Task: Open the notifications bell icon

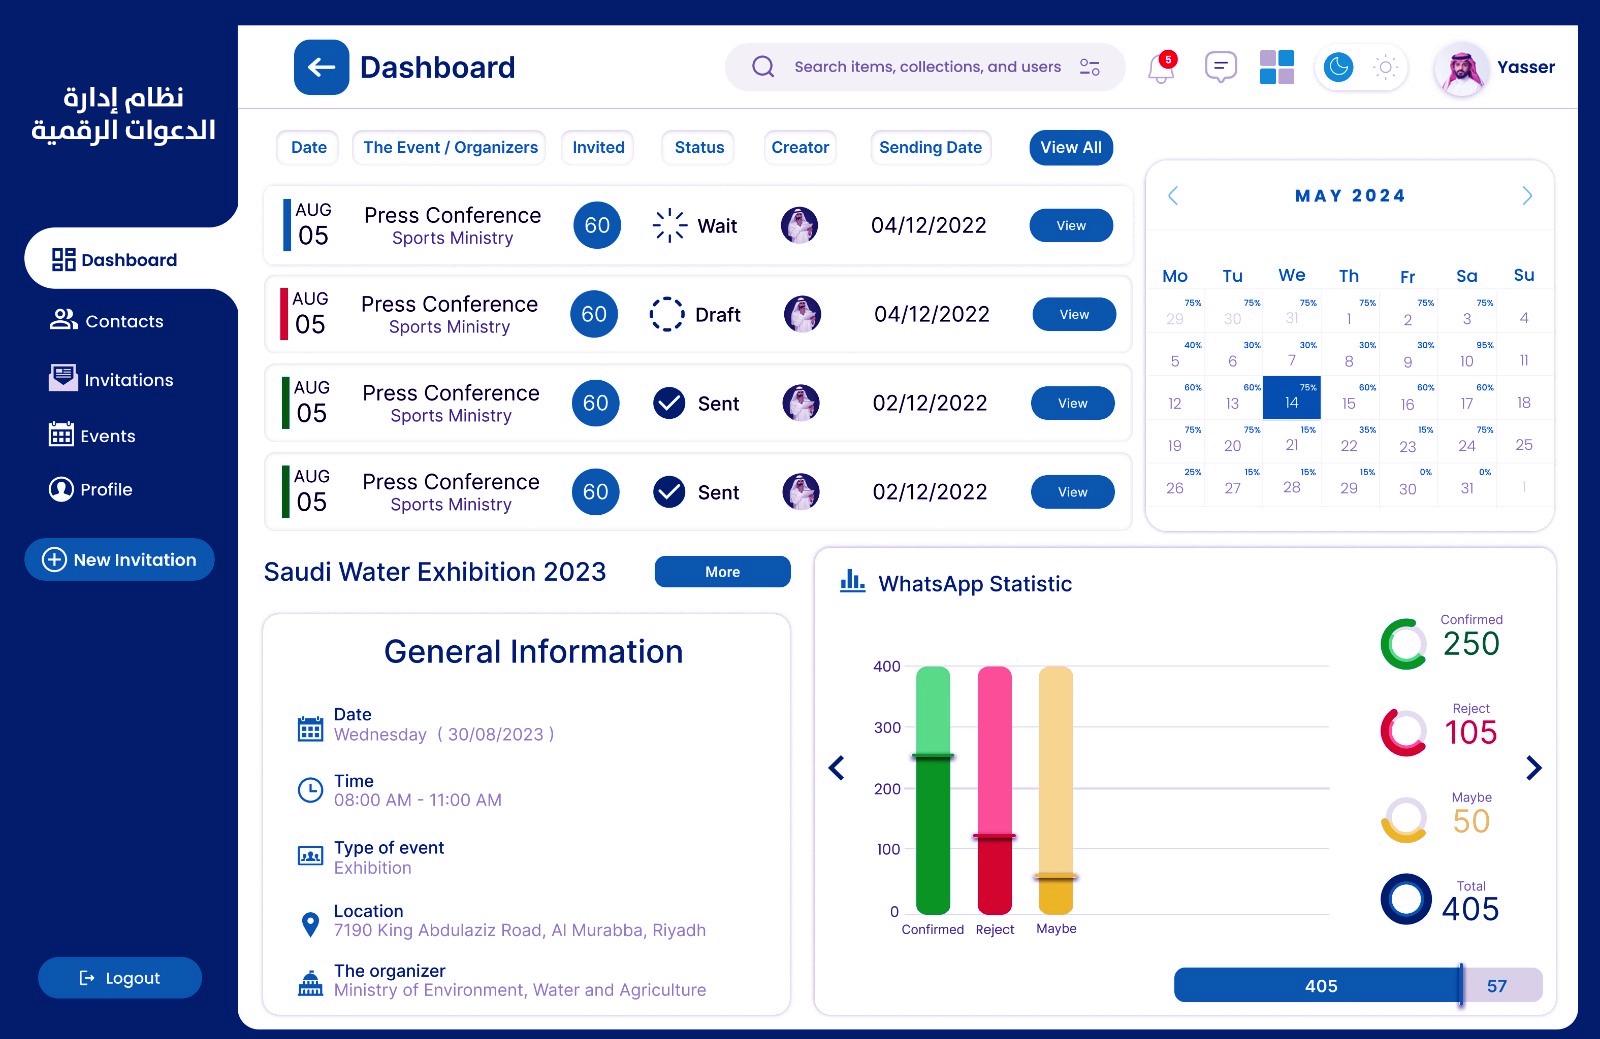Action: [1160, 68]
